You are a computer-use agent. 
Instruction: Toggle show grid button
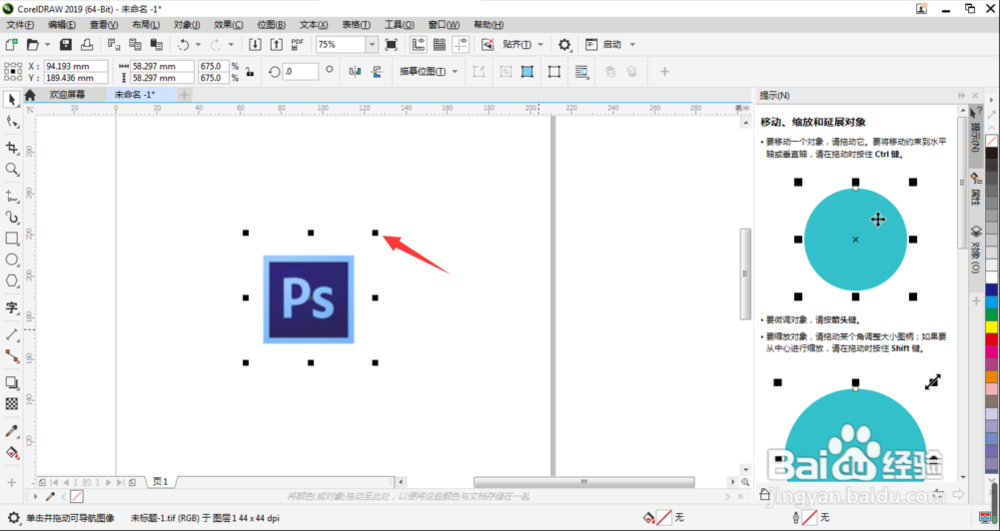(x=439, y=45)
